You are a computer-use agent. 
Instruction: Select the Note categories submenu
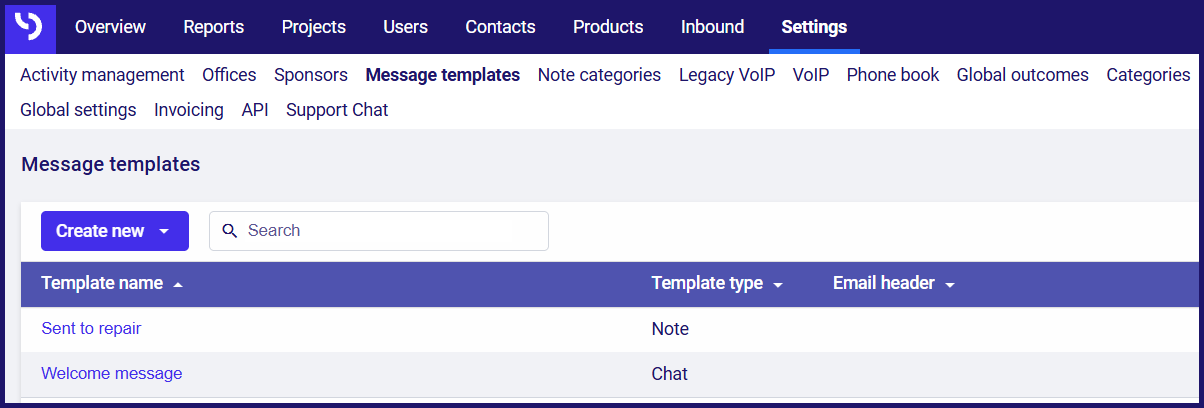point(599,75)
